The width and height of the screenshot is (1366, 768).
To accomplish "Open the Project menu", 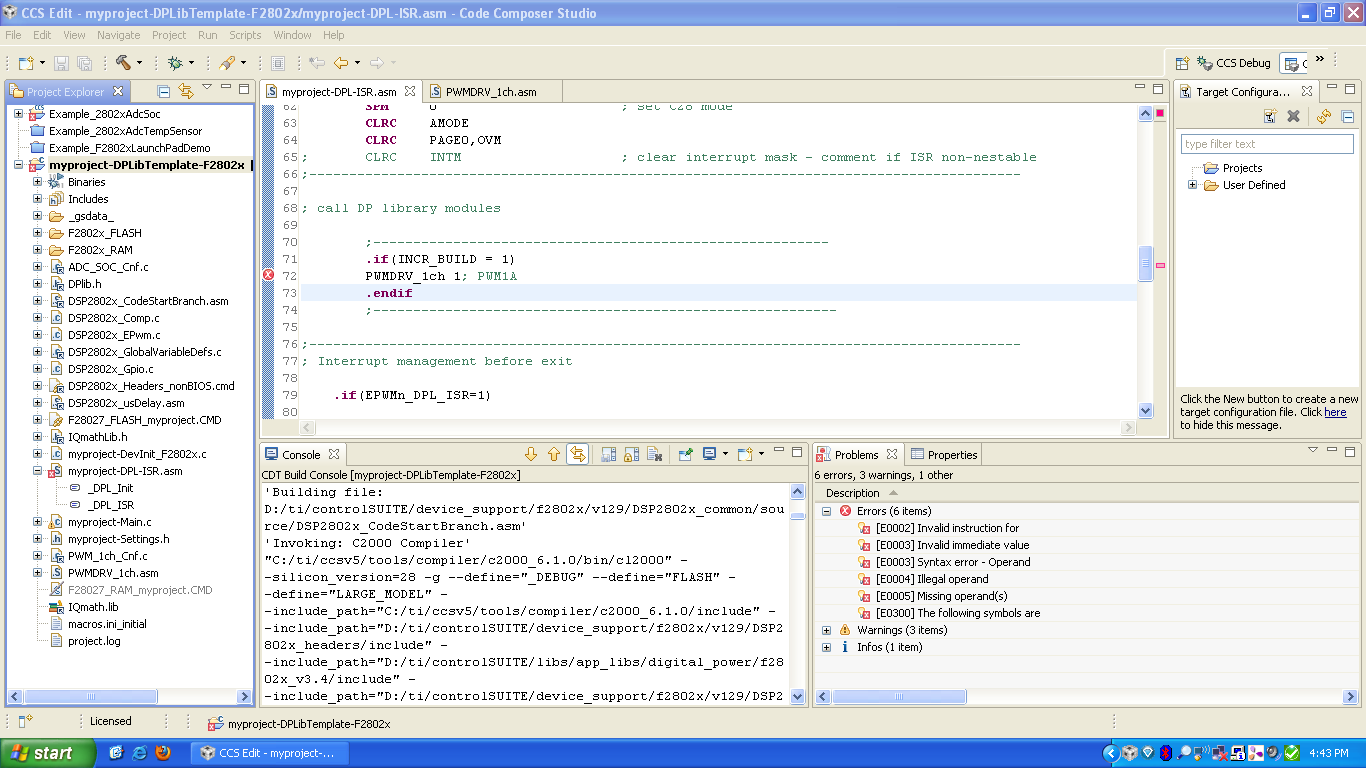I will tap(169, 35).
